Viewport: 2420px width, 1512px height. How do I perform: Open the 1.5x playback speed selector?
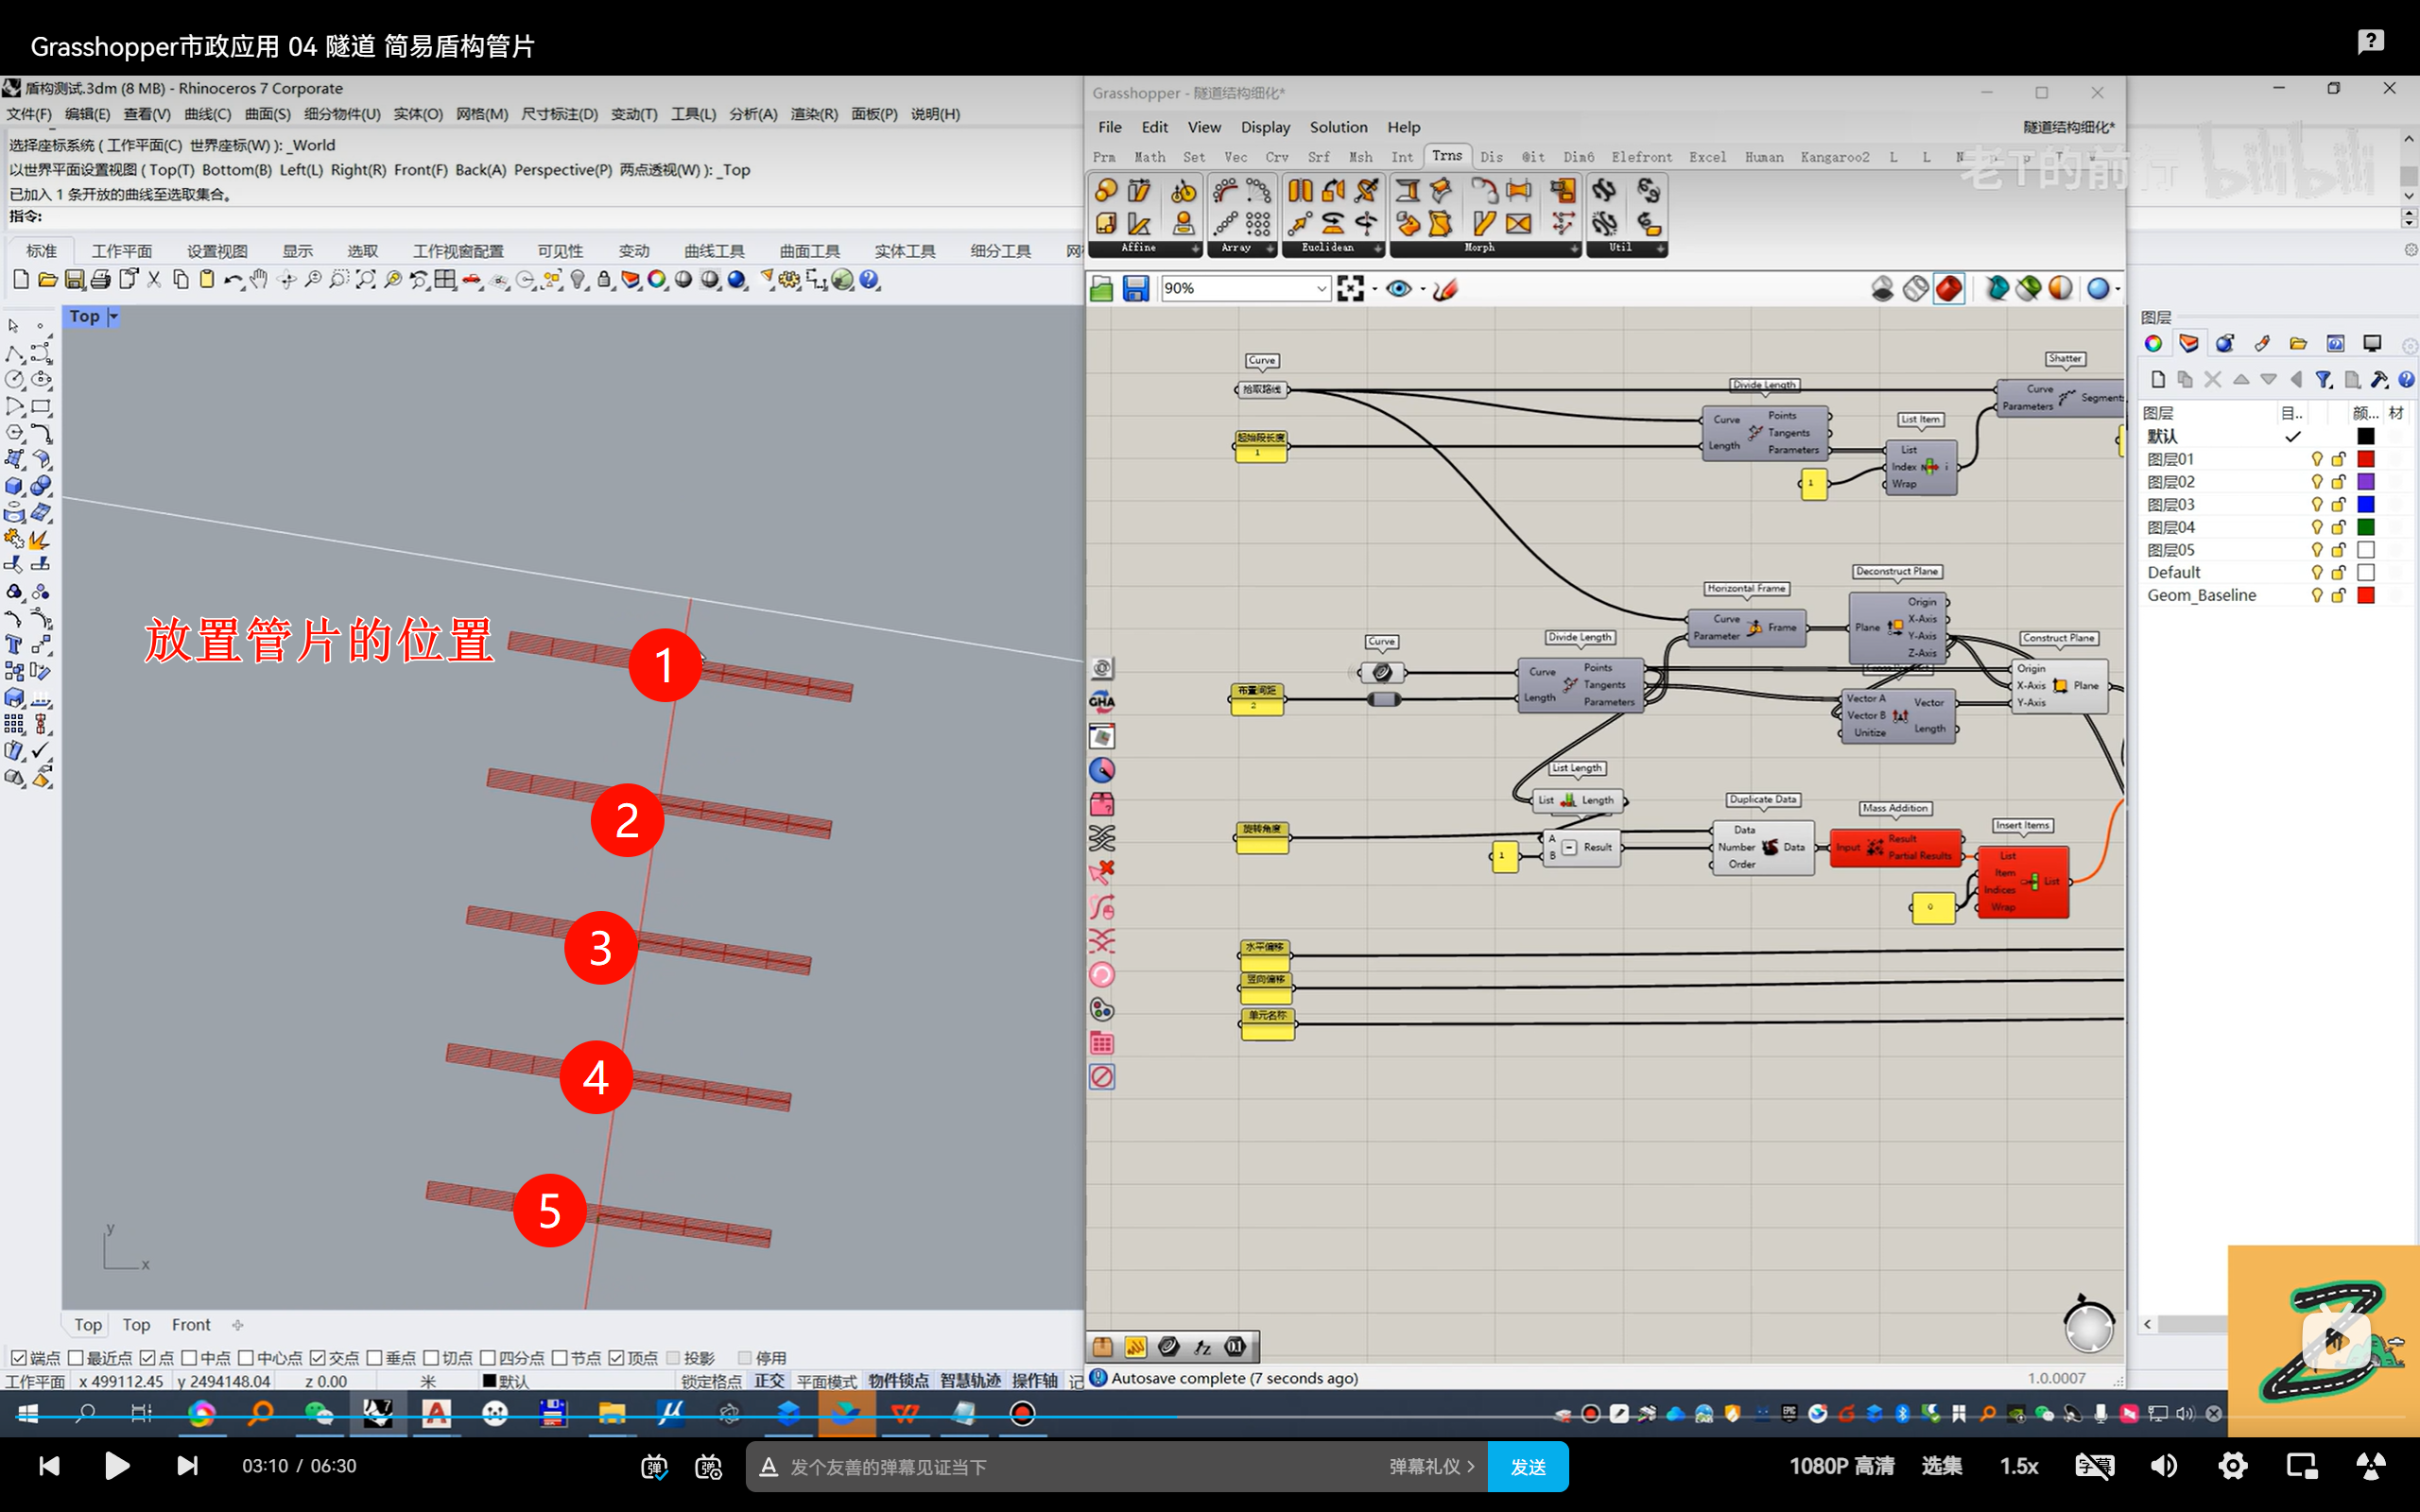pyautogui.click(x=2018, y=1466)
